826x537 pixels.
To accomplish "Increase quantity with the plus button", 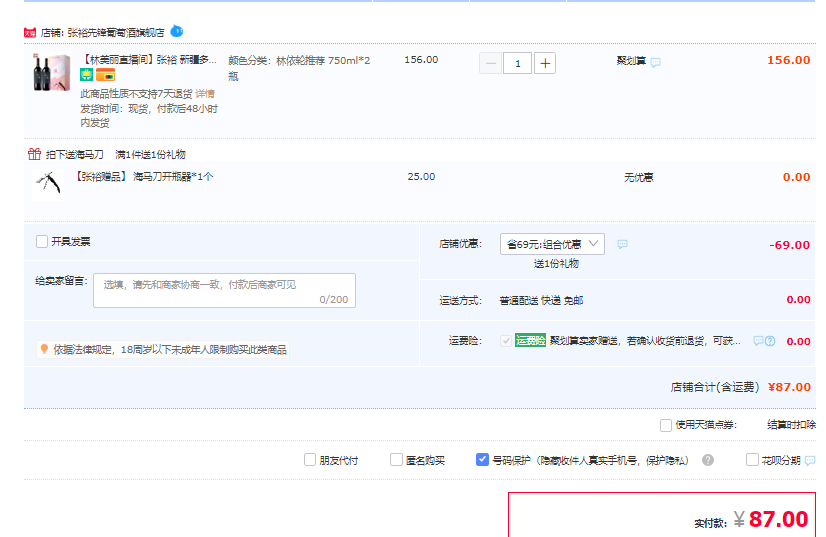I will (545, 63).
